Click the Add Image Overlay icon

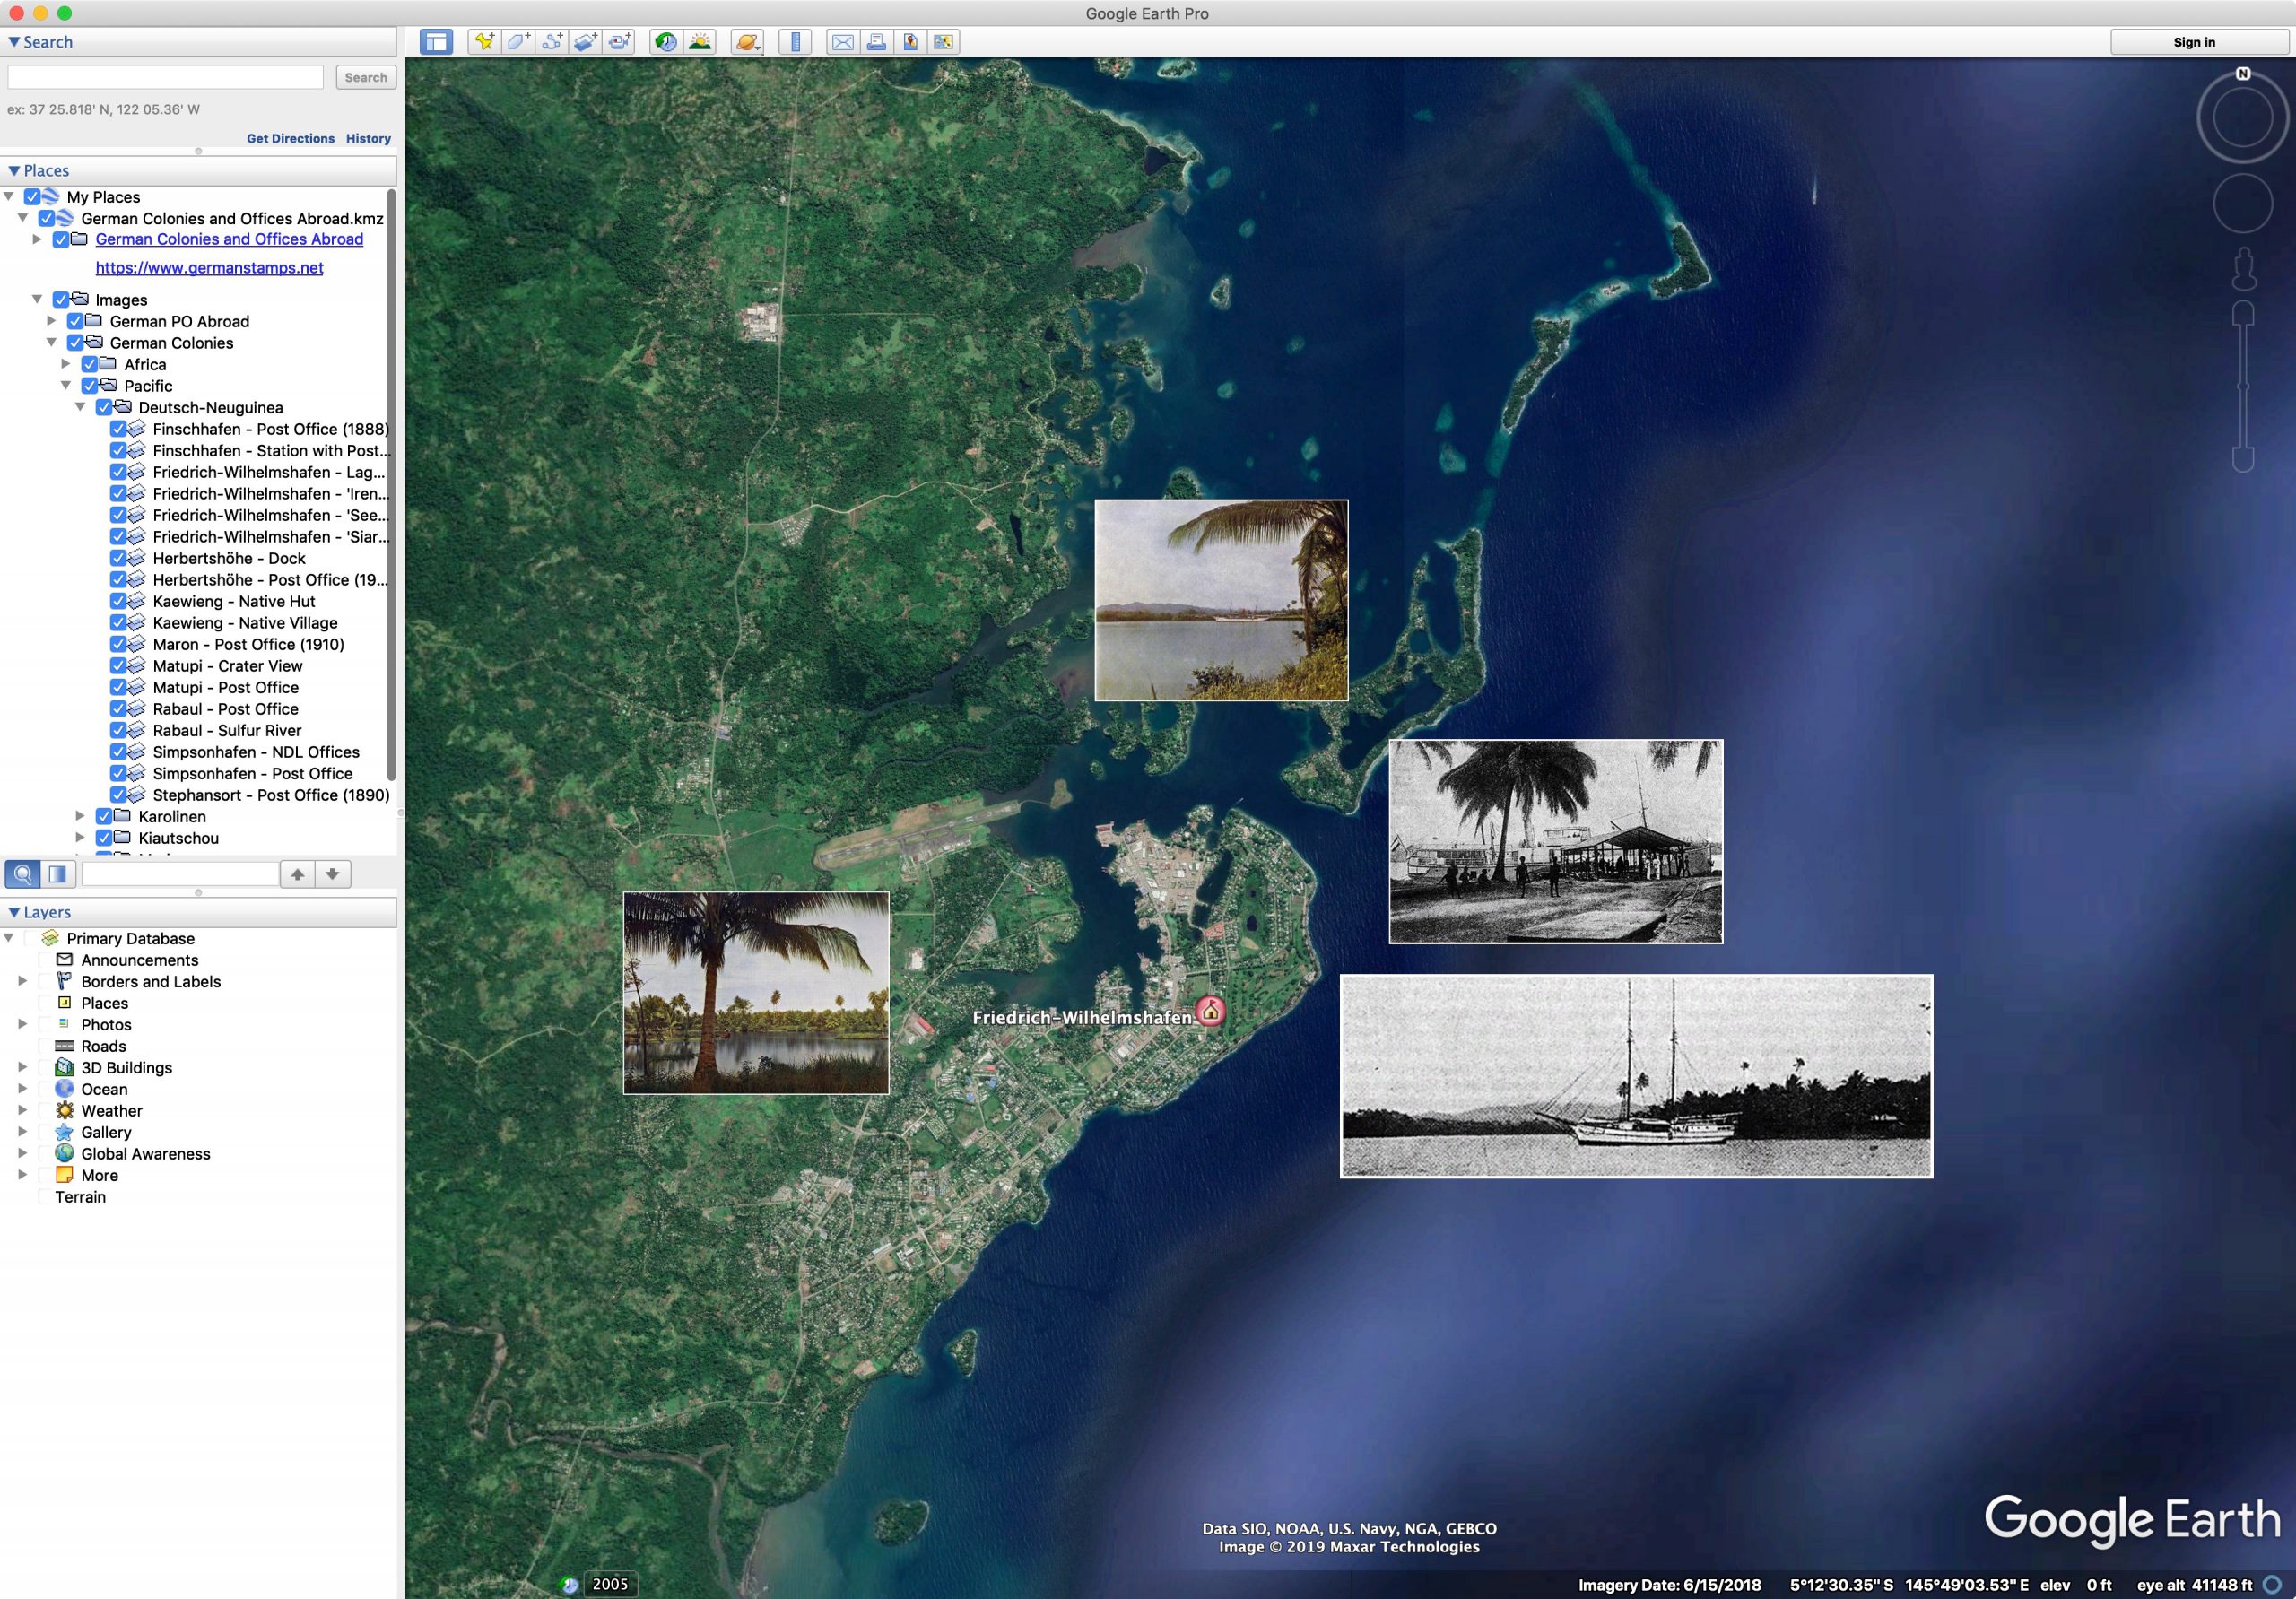point(586,42)
